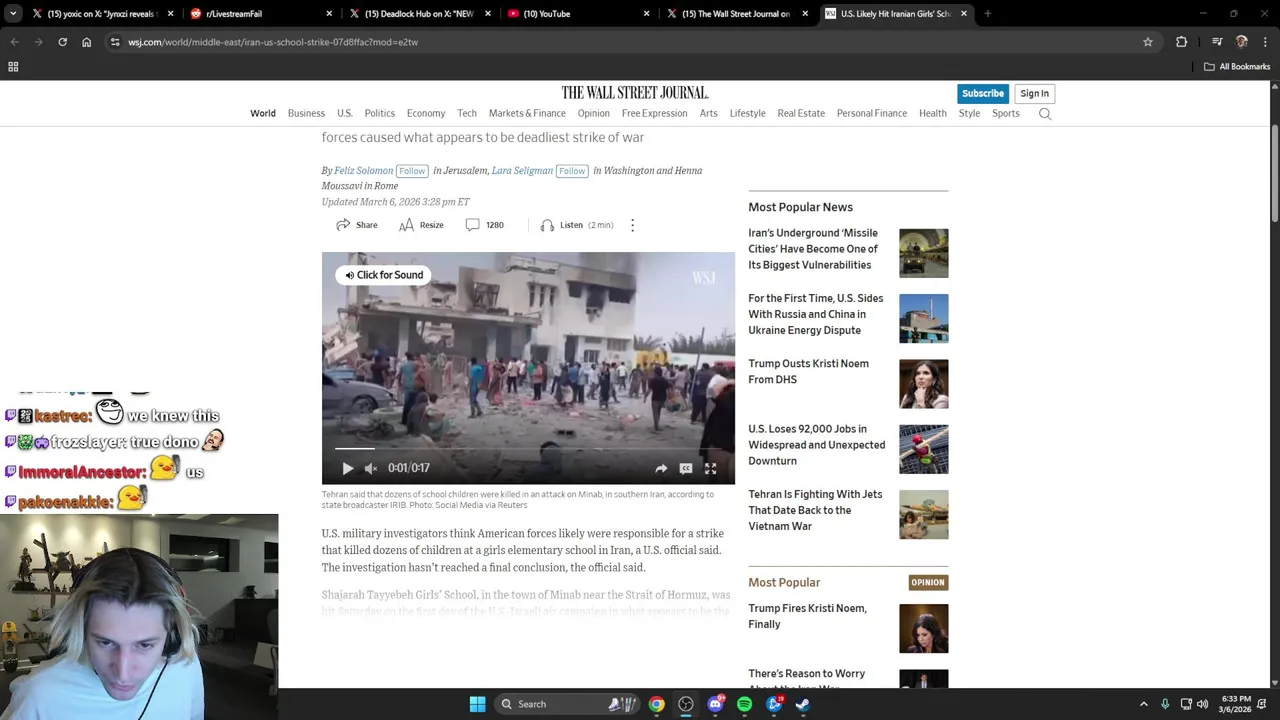1280x720 pixels.
Task: Open the Sports section
Action: [x=1006, y=113]
